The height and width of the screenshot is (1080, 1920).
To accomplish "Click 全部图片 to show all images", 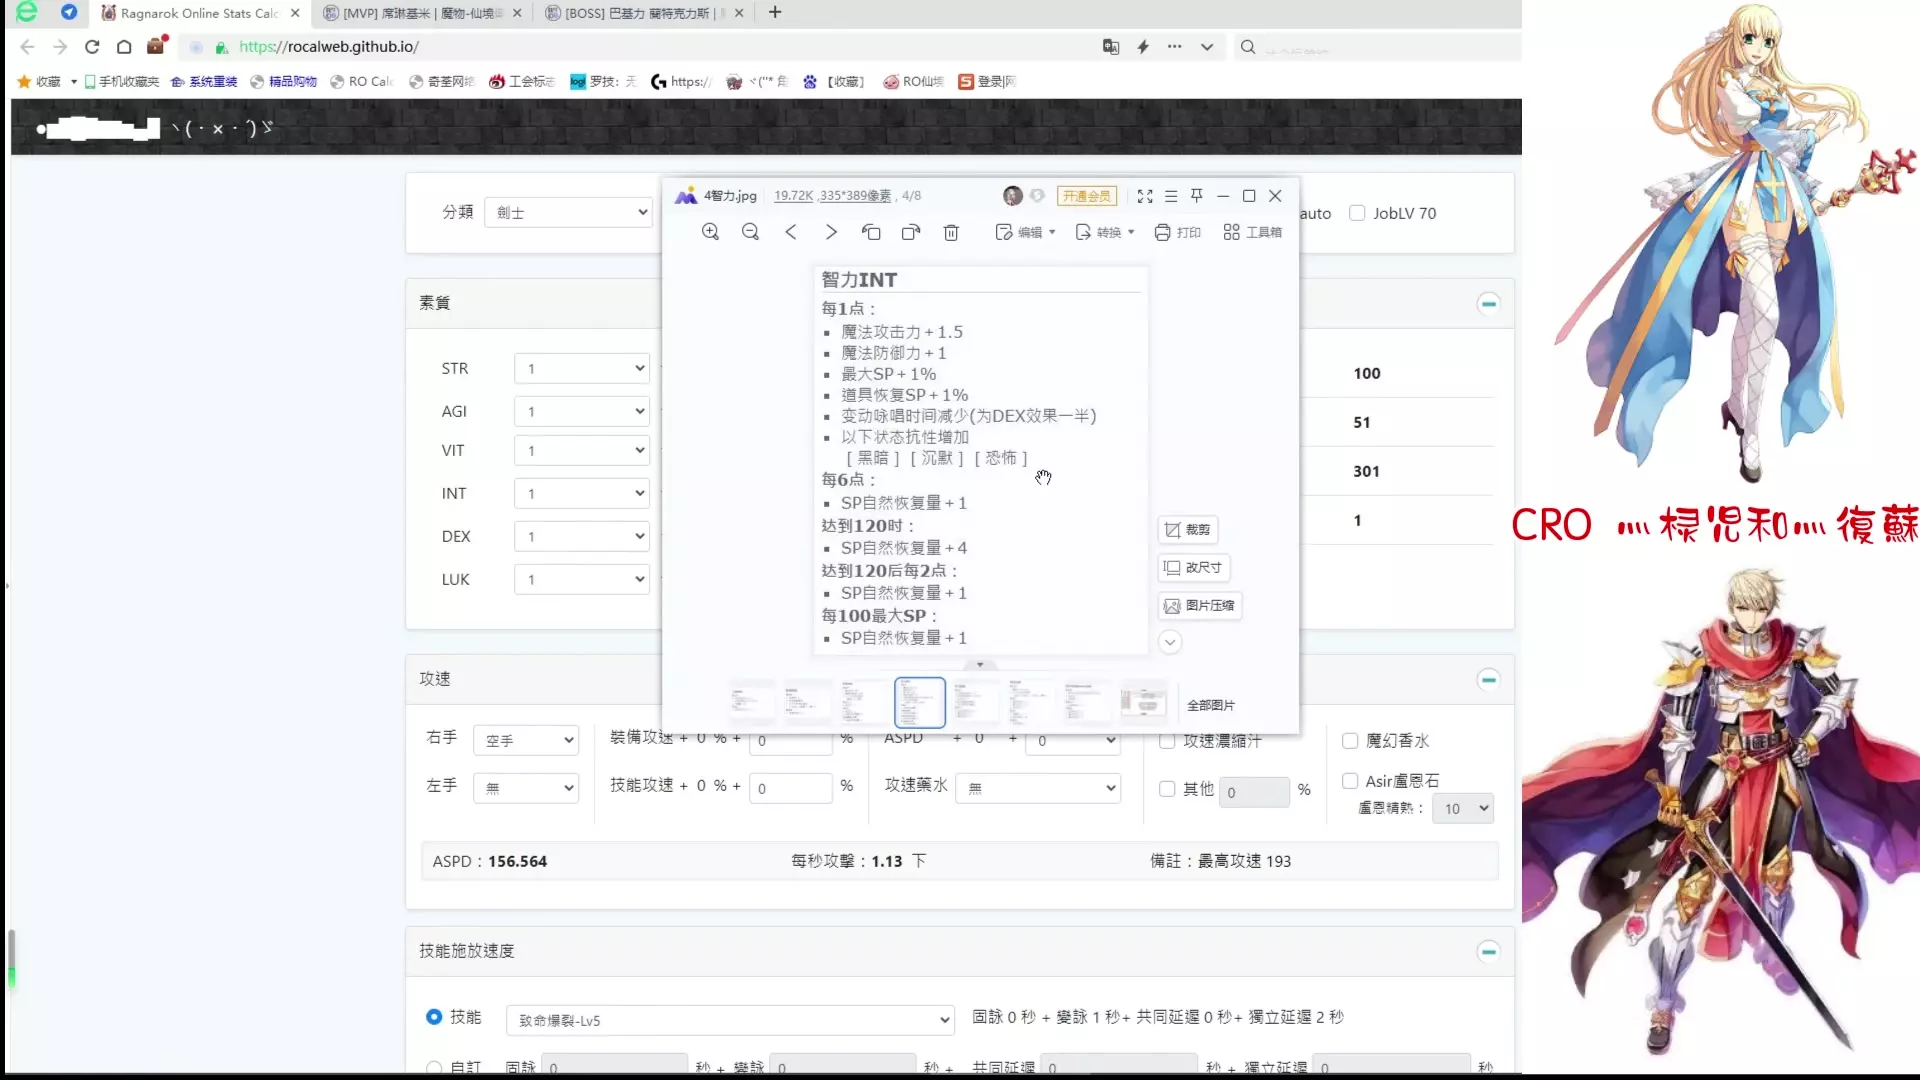I will pyautogui.click(x=1210, y=705).
